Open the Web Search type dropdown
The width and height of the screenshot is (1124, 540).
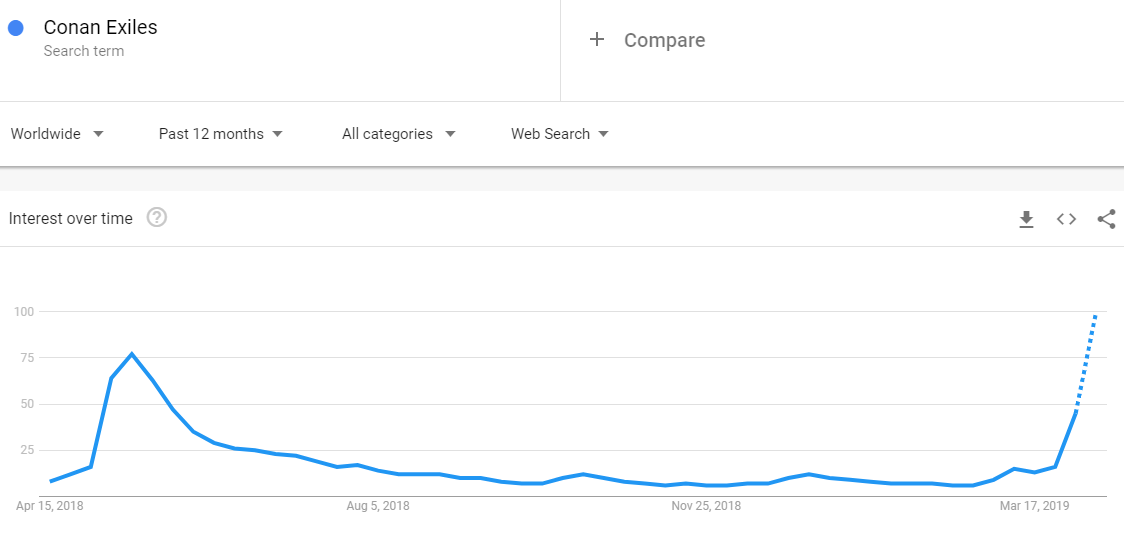tap(560, 134)
